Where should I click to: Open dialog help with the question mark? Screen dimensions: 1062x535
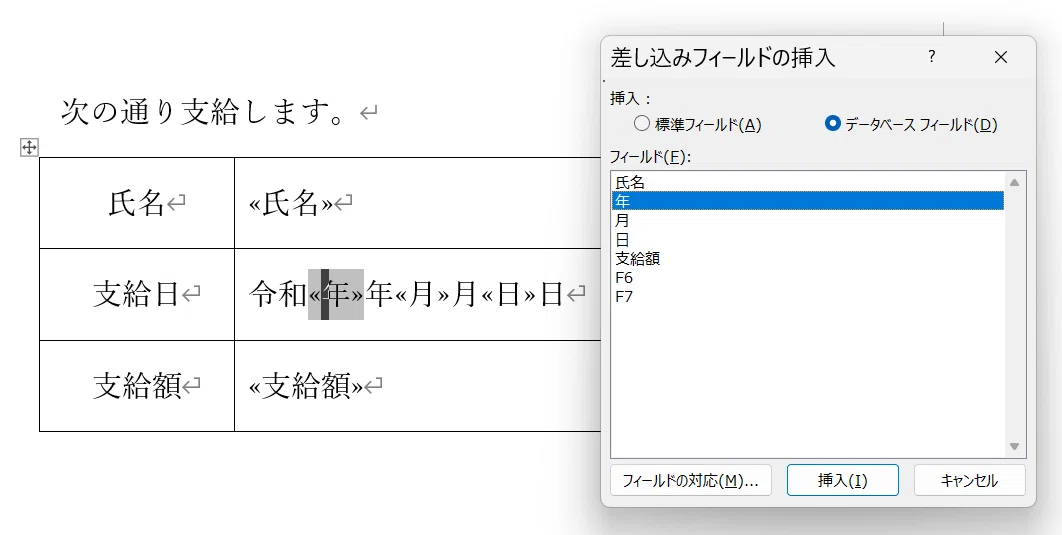[932, 57]
